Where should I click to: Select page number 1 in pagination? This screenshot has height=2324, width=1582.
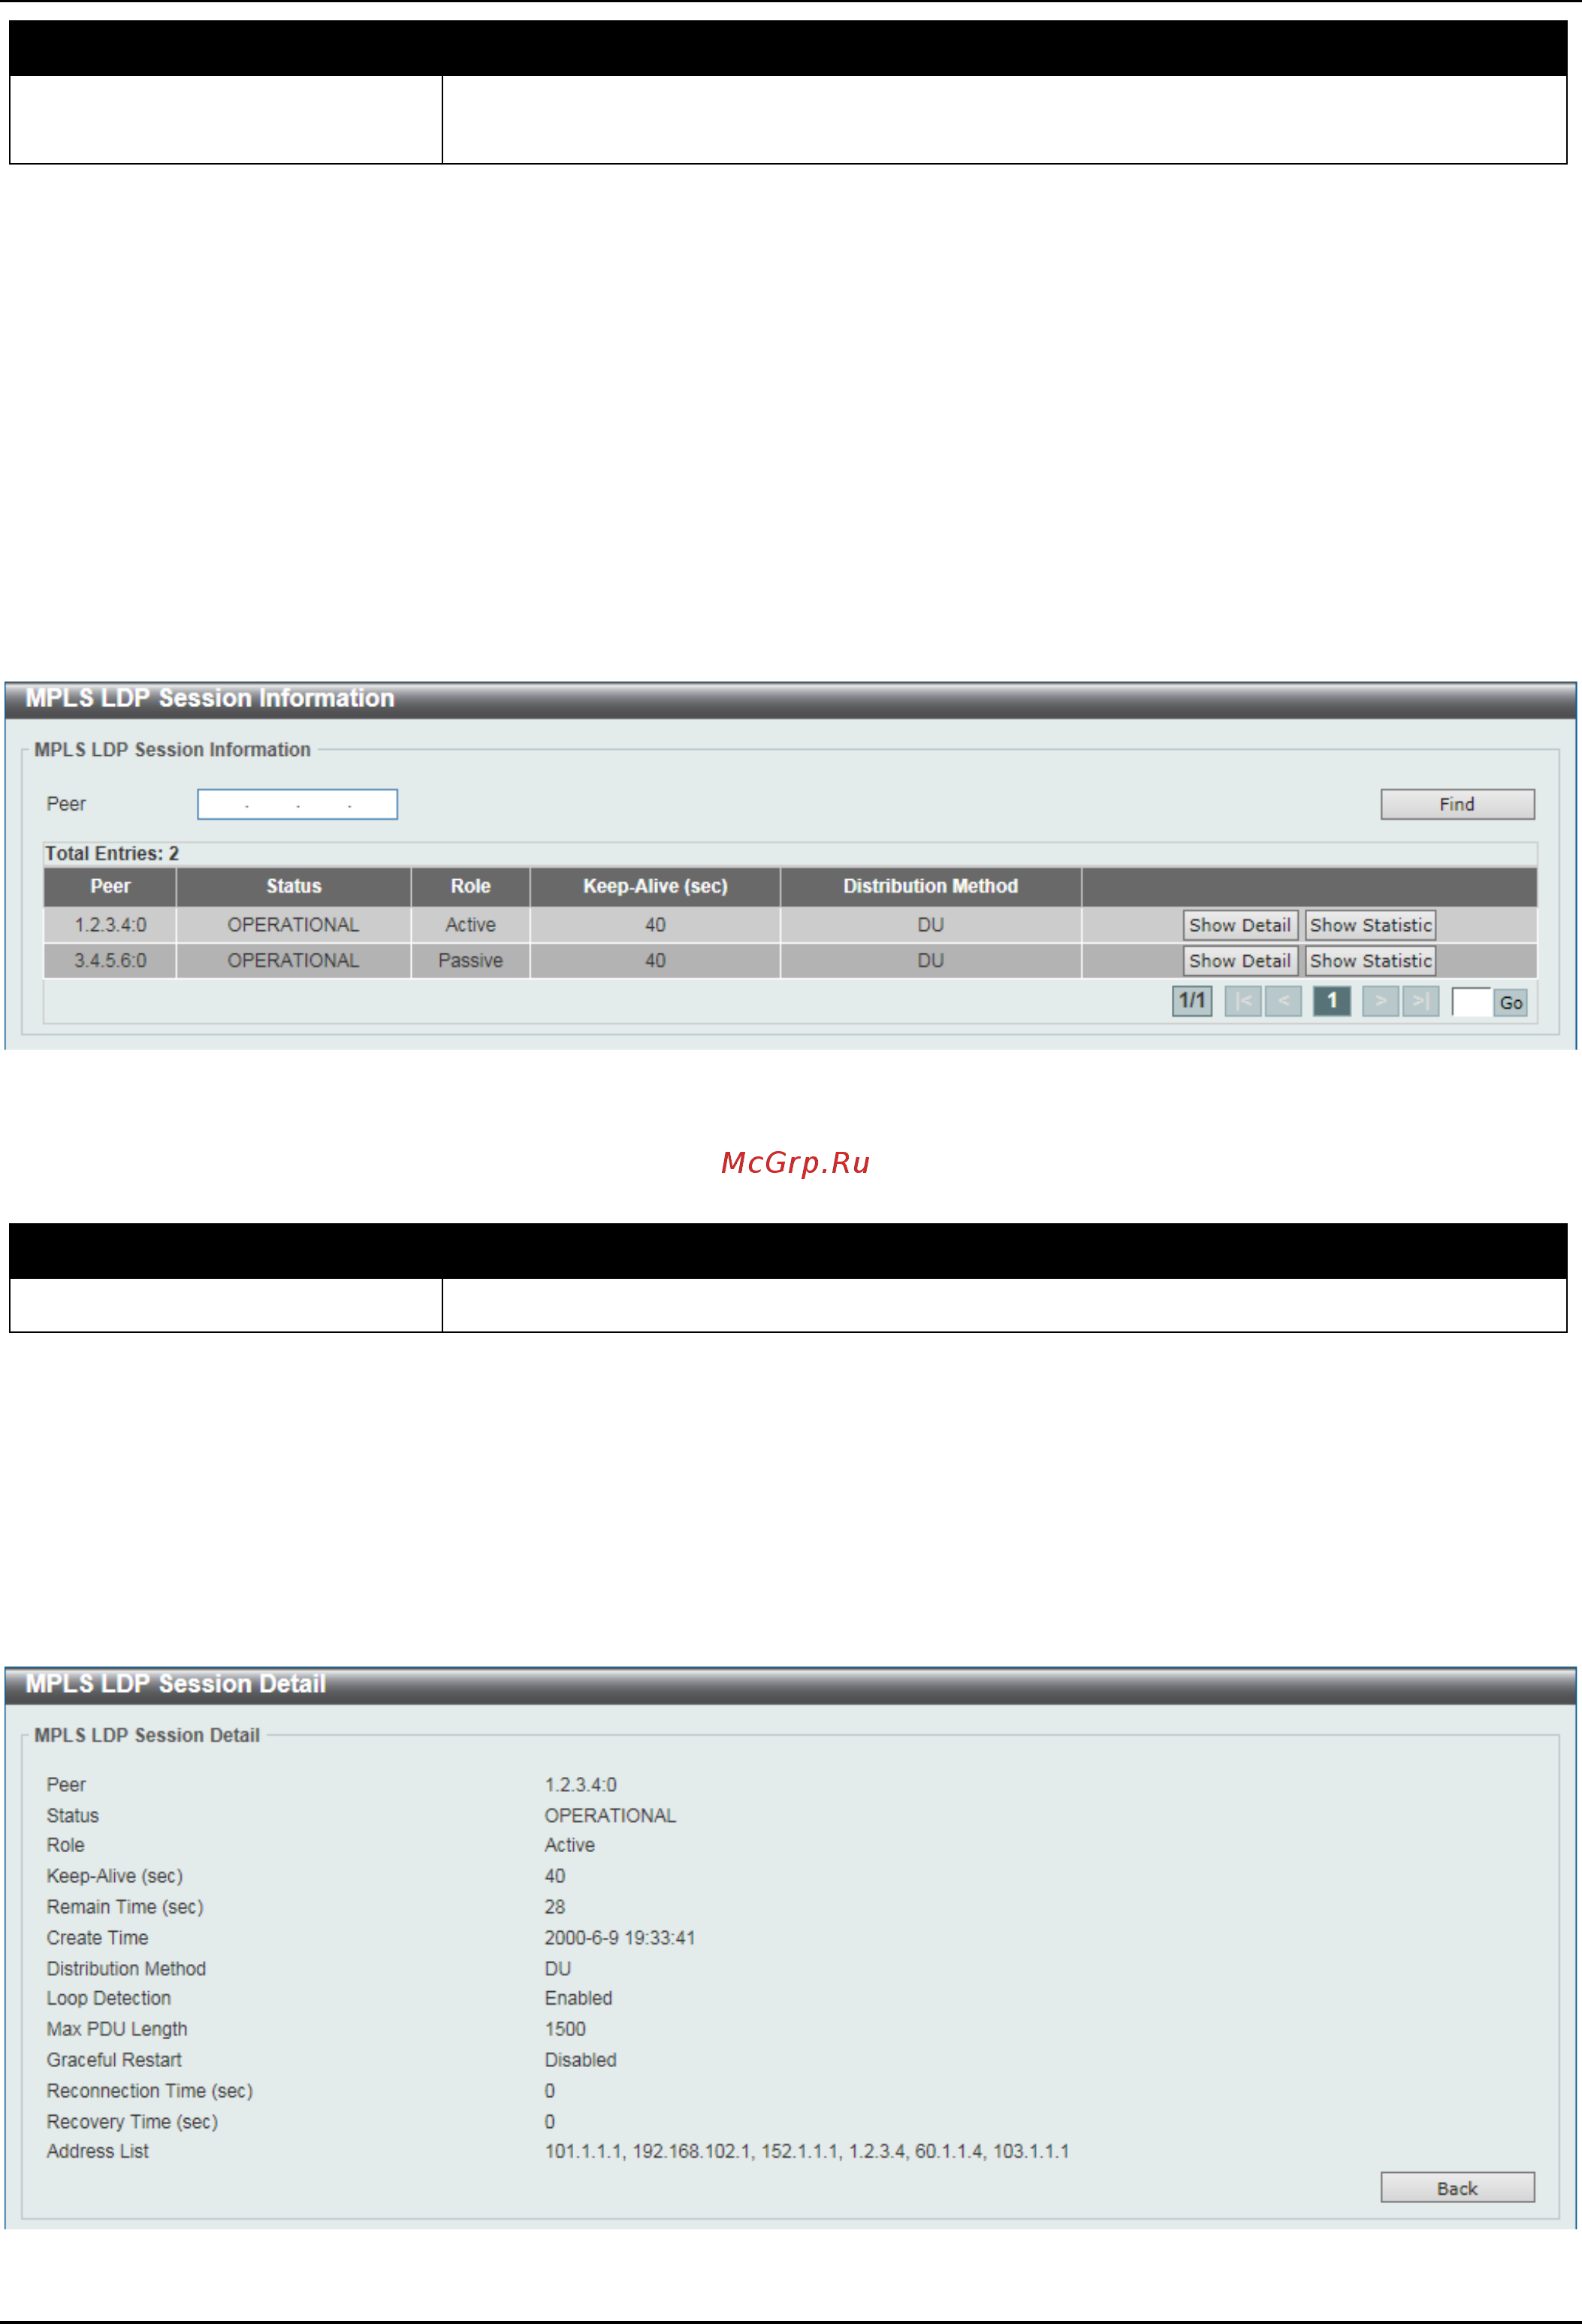click(1332, 1001)
